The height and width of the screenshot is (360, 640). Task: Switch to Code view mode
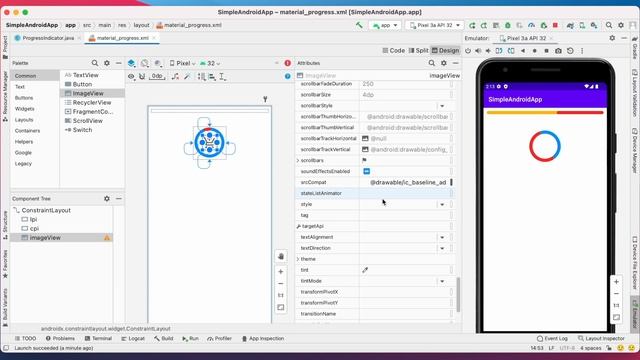(x=393, y=51)
